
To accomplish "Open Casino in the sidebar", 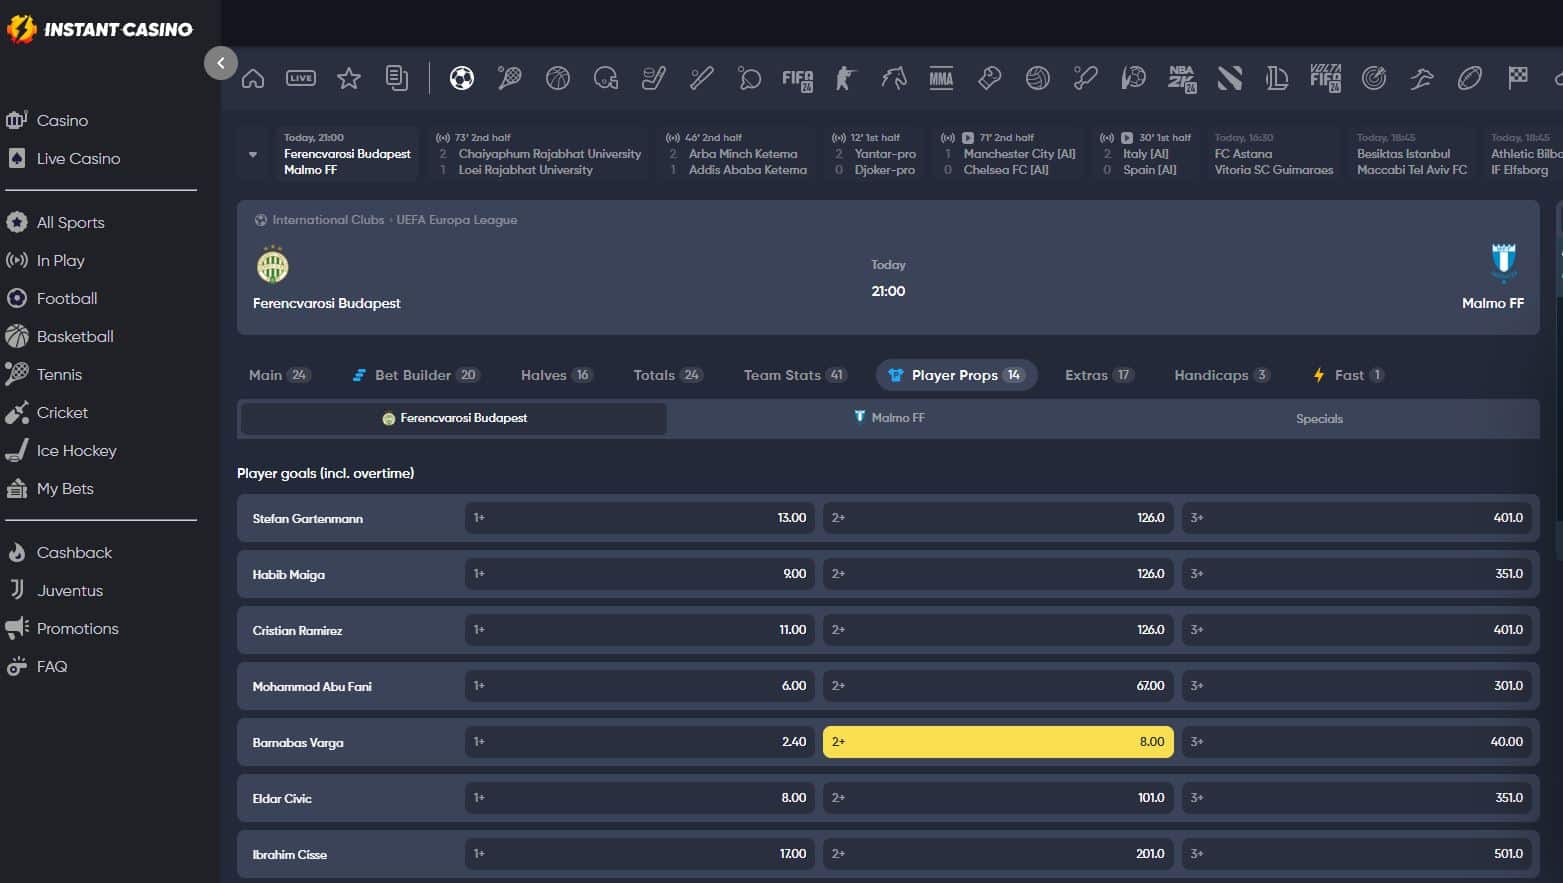I will (62, 120).
